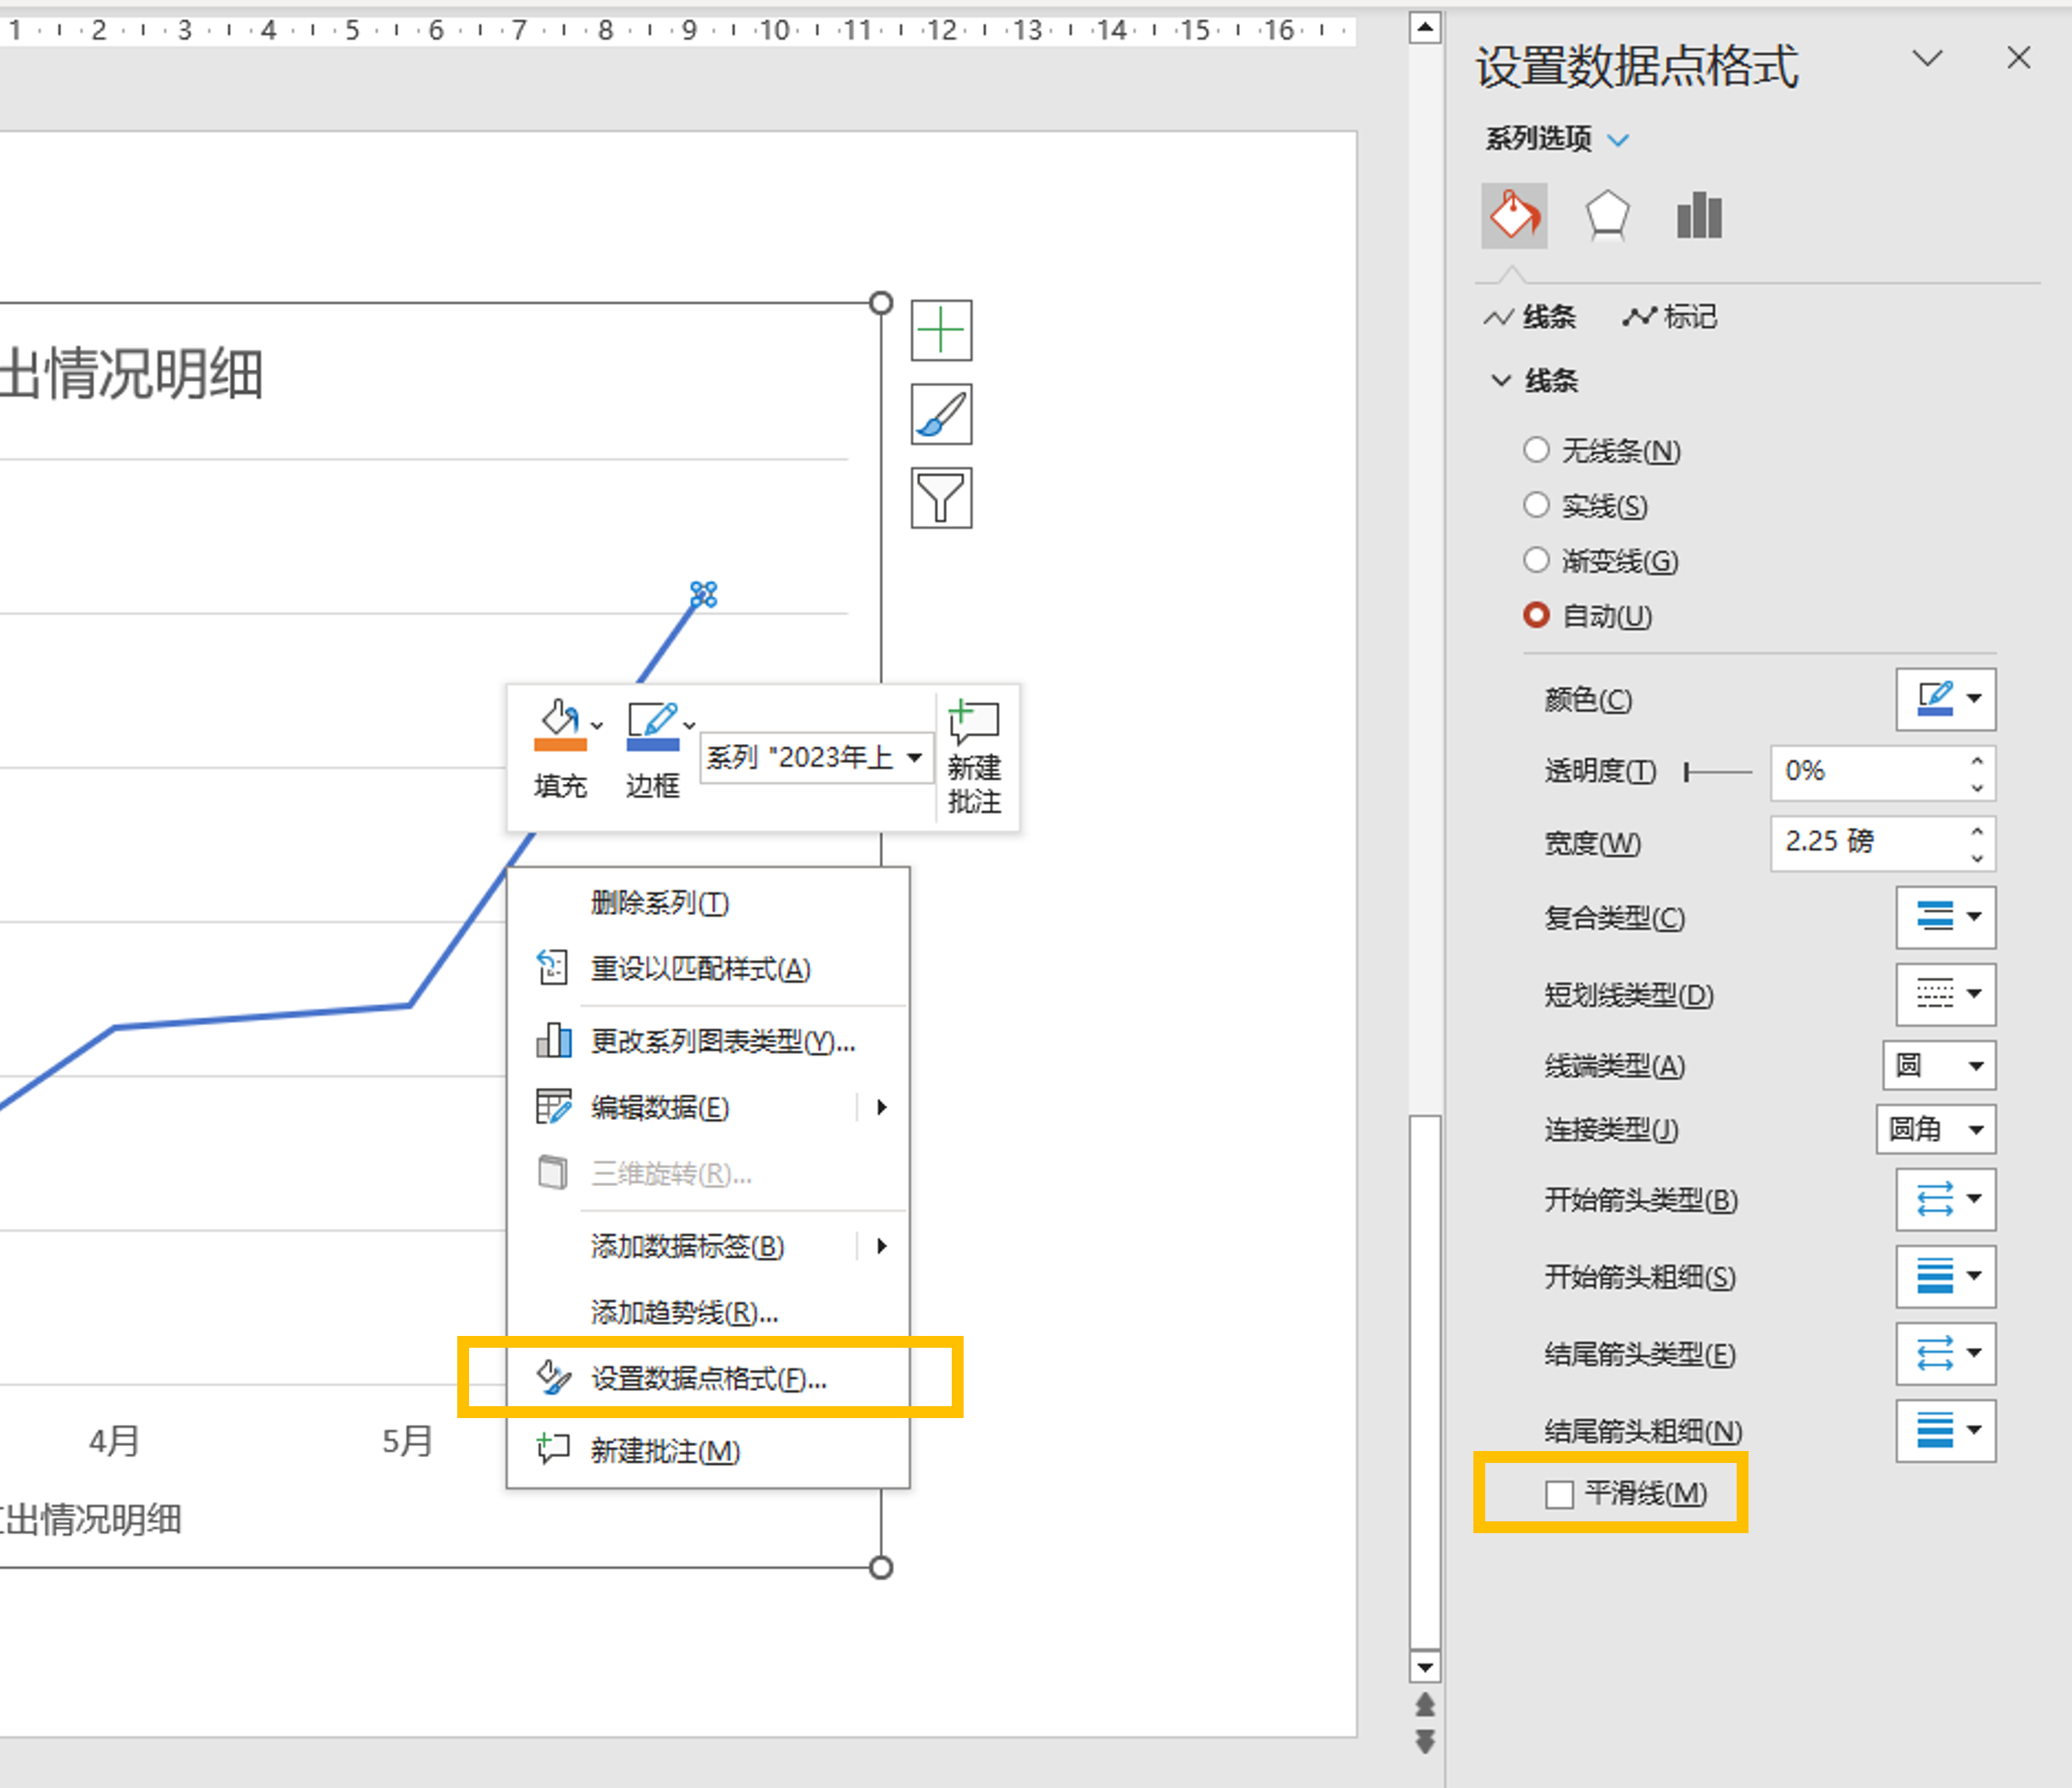Switch to the 标记 tab

click(x=1668, y=317)
